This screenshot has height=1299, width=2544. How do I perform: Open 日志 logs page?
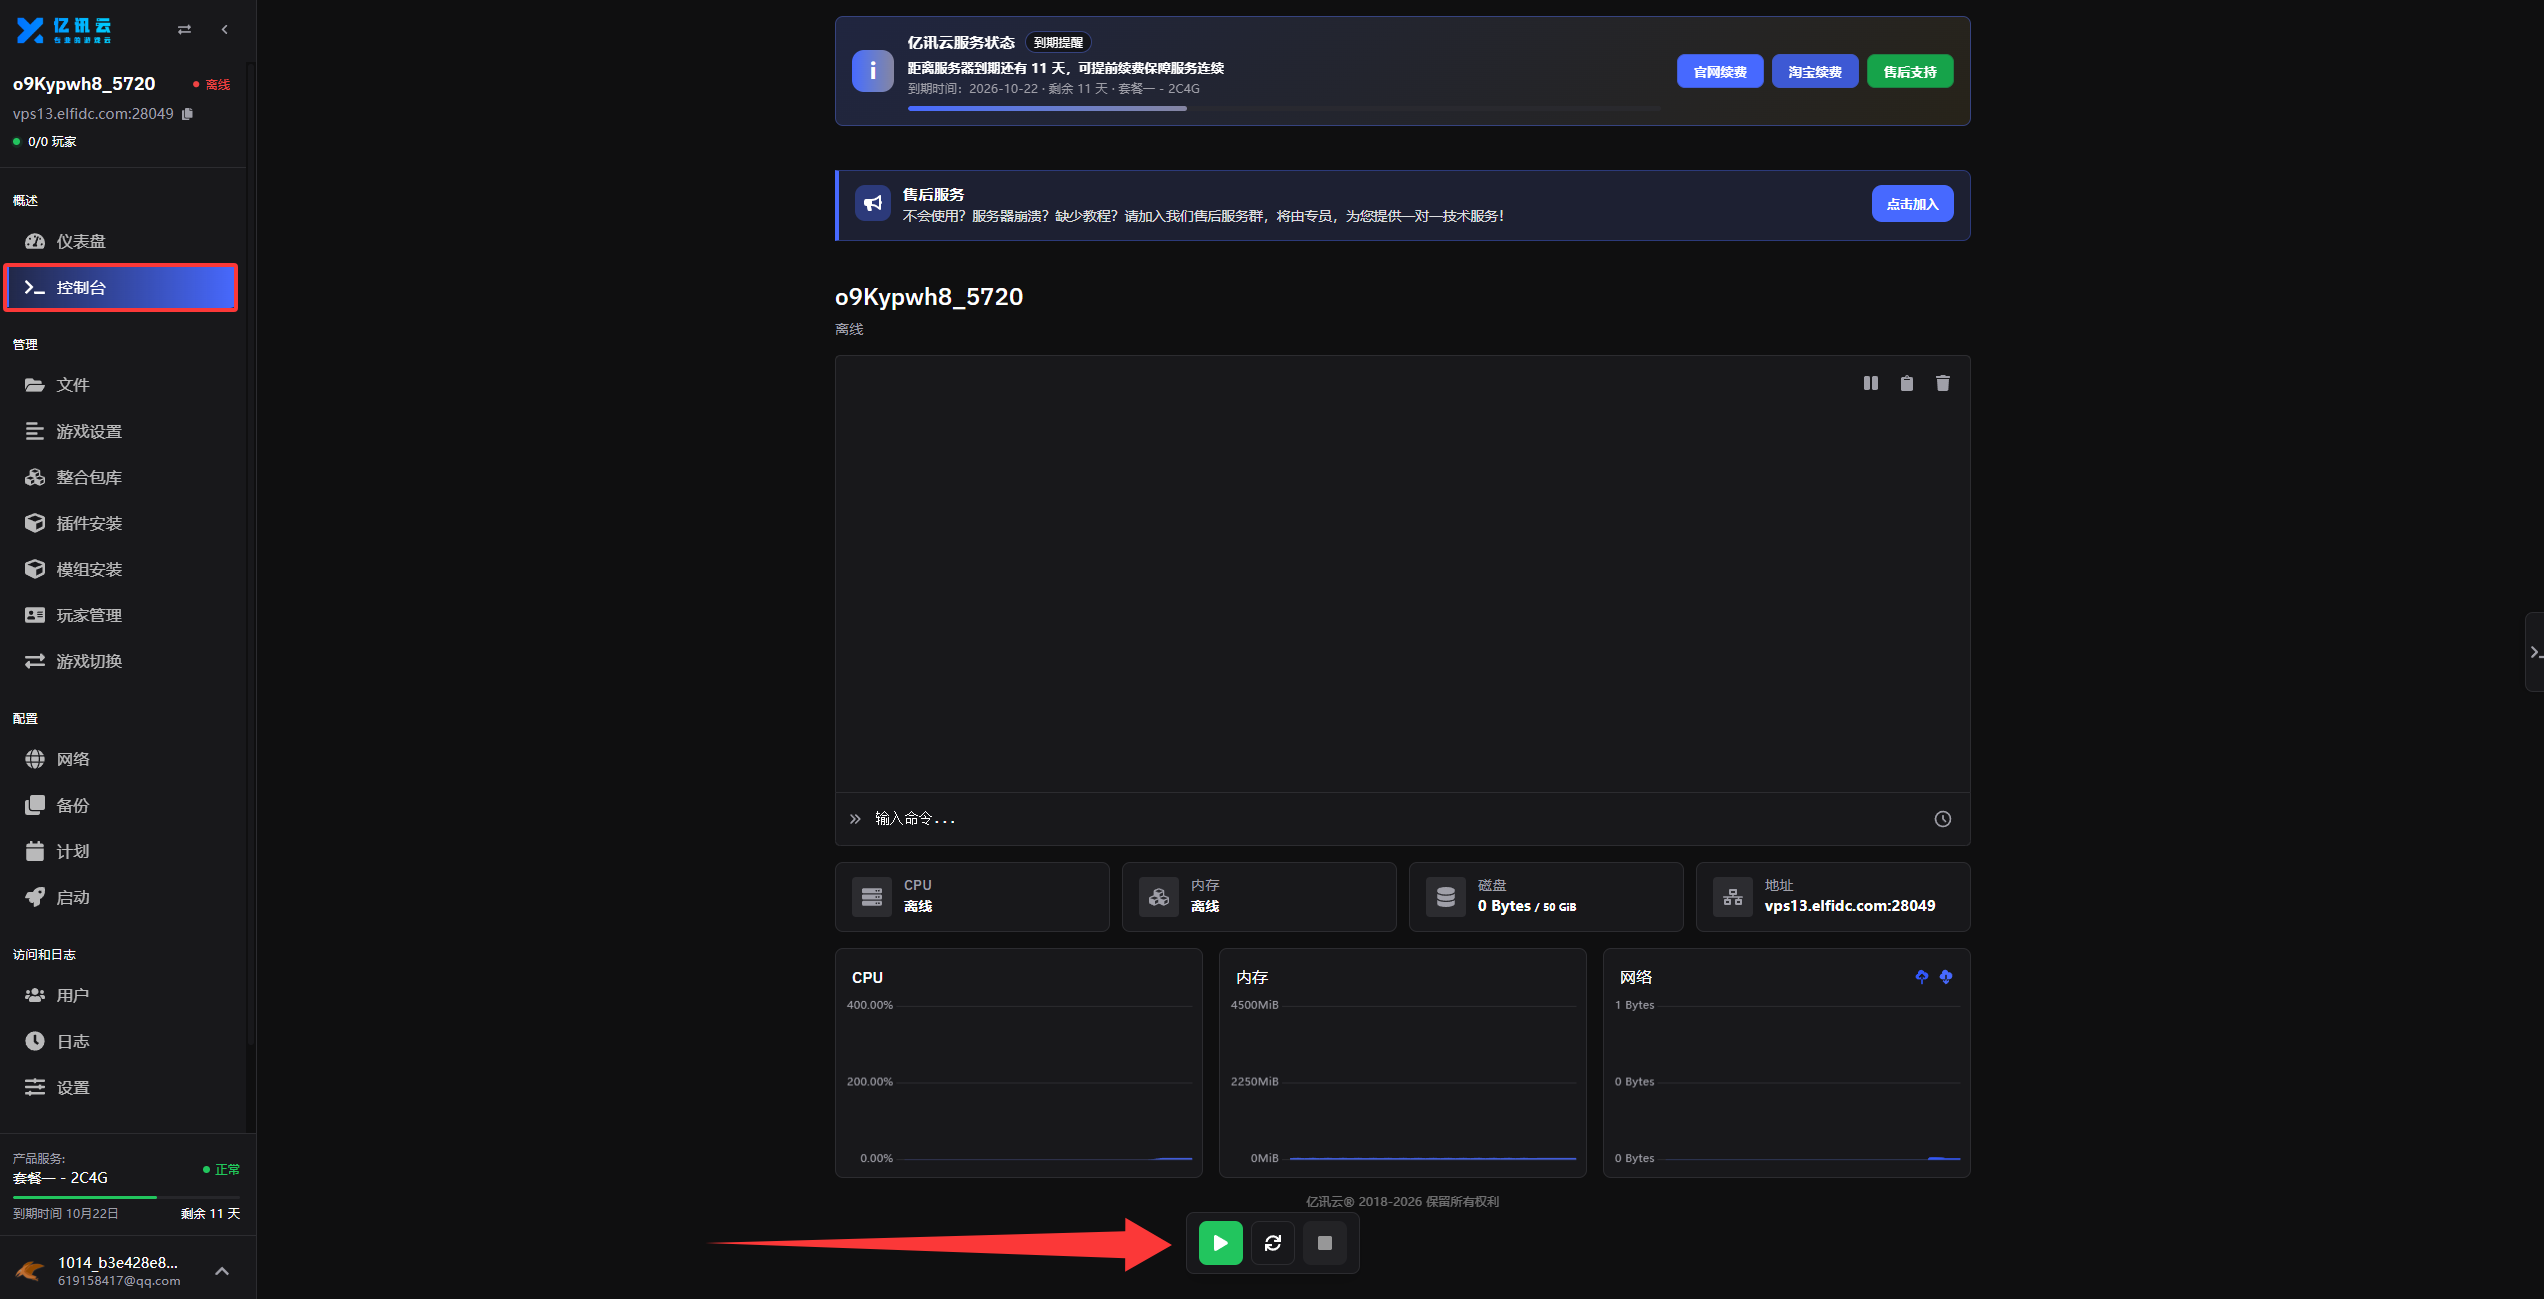[x=121, y=1041]
